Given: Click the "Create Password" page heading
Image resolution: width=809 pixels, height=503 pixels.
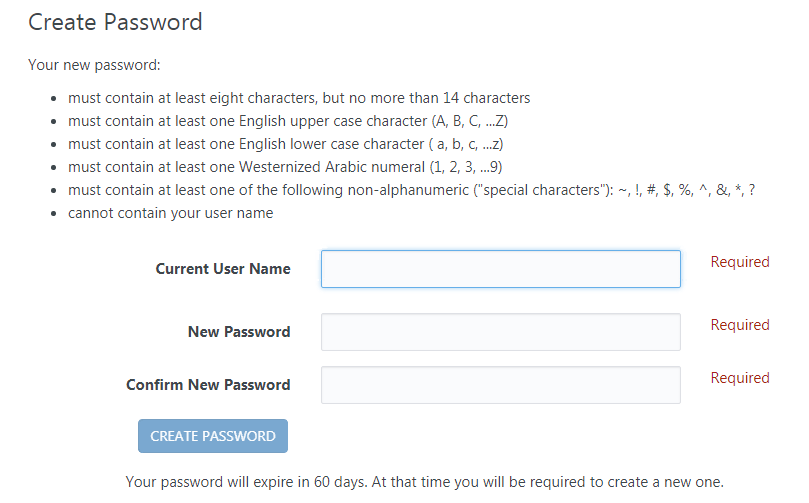Looking at the screenshot, I should tap(115, 22).
